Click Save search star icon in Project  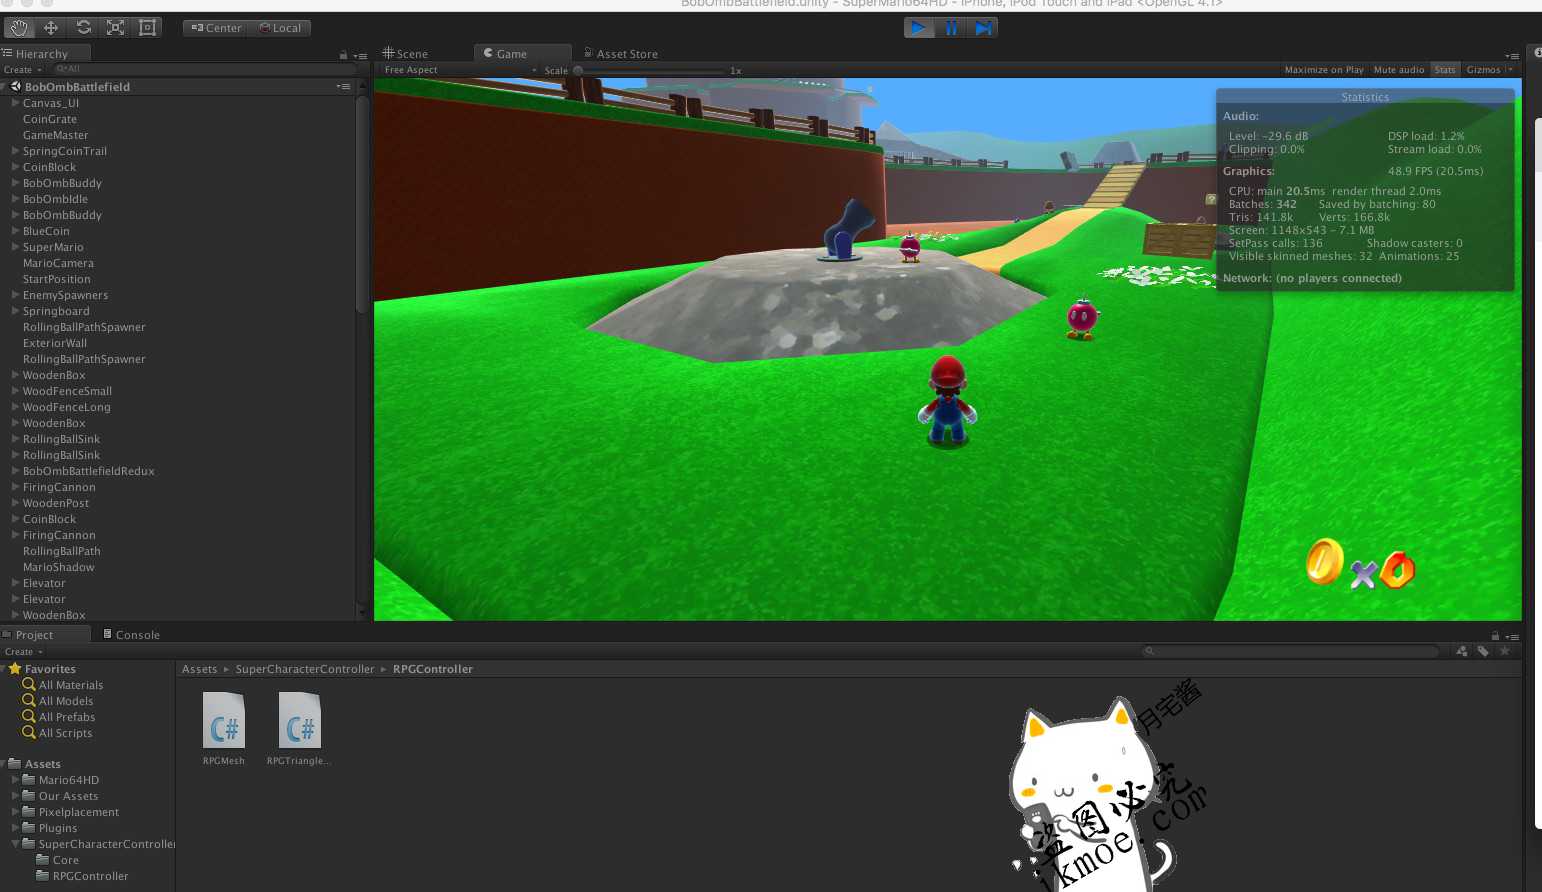pyautogui.click(x=1504, y=651)
